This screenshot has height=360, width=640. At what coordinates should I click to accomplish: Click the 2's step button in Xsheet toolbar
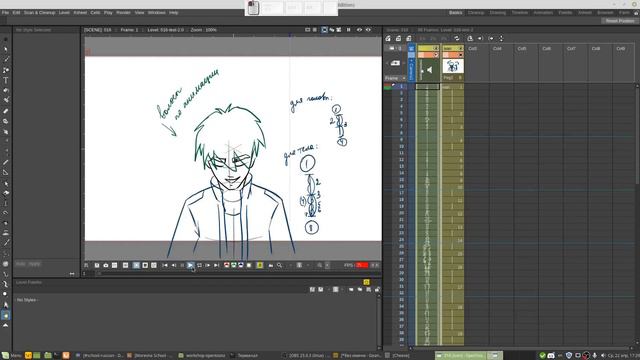433,38
